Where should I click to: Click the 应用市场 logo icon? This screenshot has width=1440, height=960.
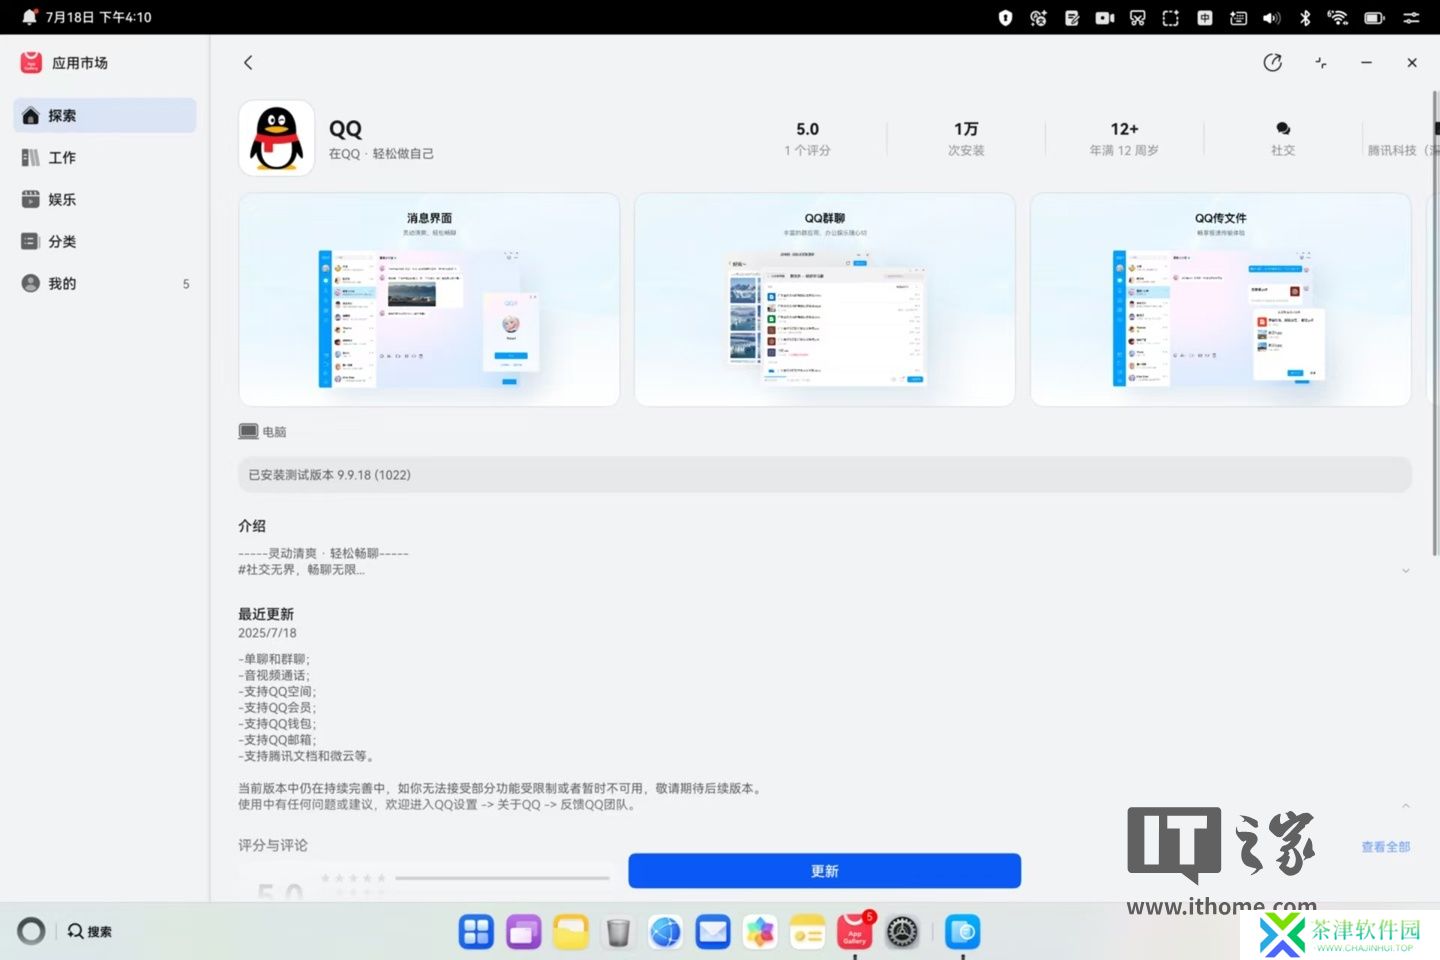coord(31,62)
